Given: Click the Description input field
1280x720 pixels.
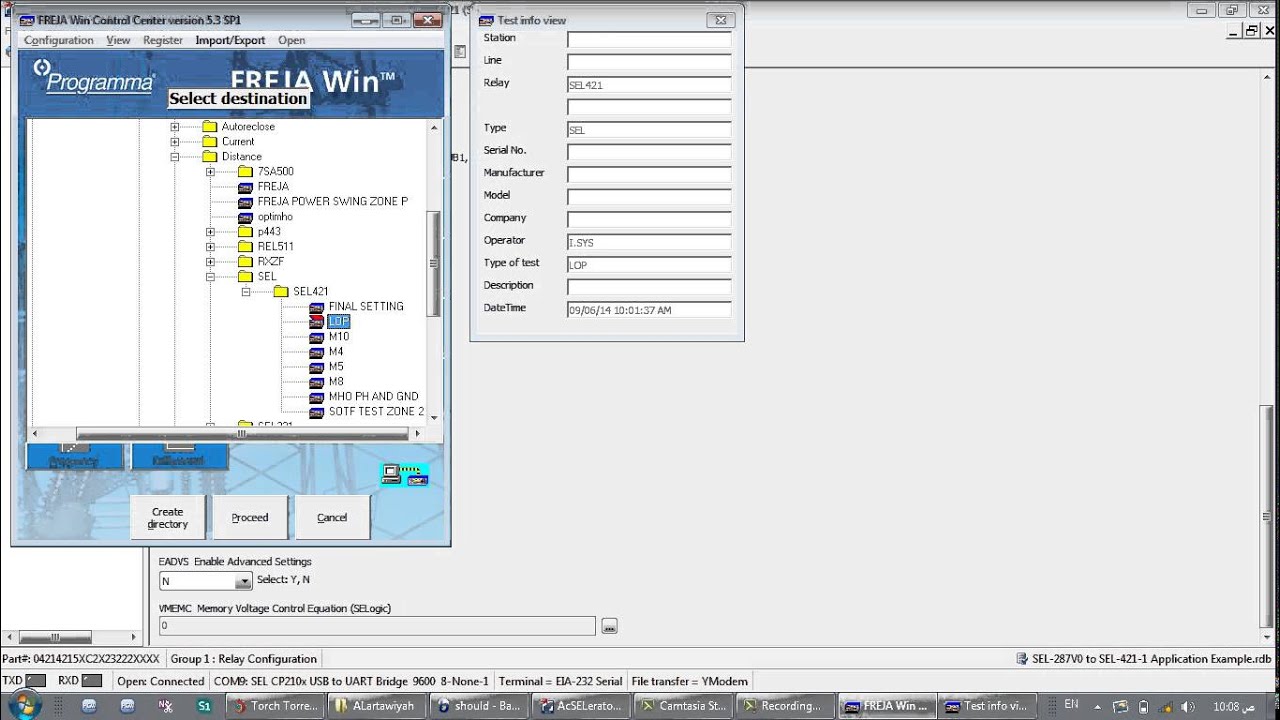Looking at the screenshot, I should click(649, 287).
